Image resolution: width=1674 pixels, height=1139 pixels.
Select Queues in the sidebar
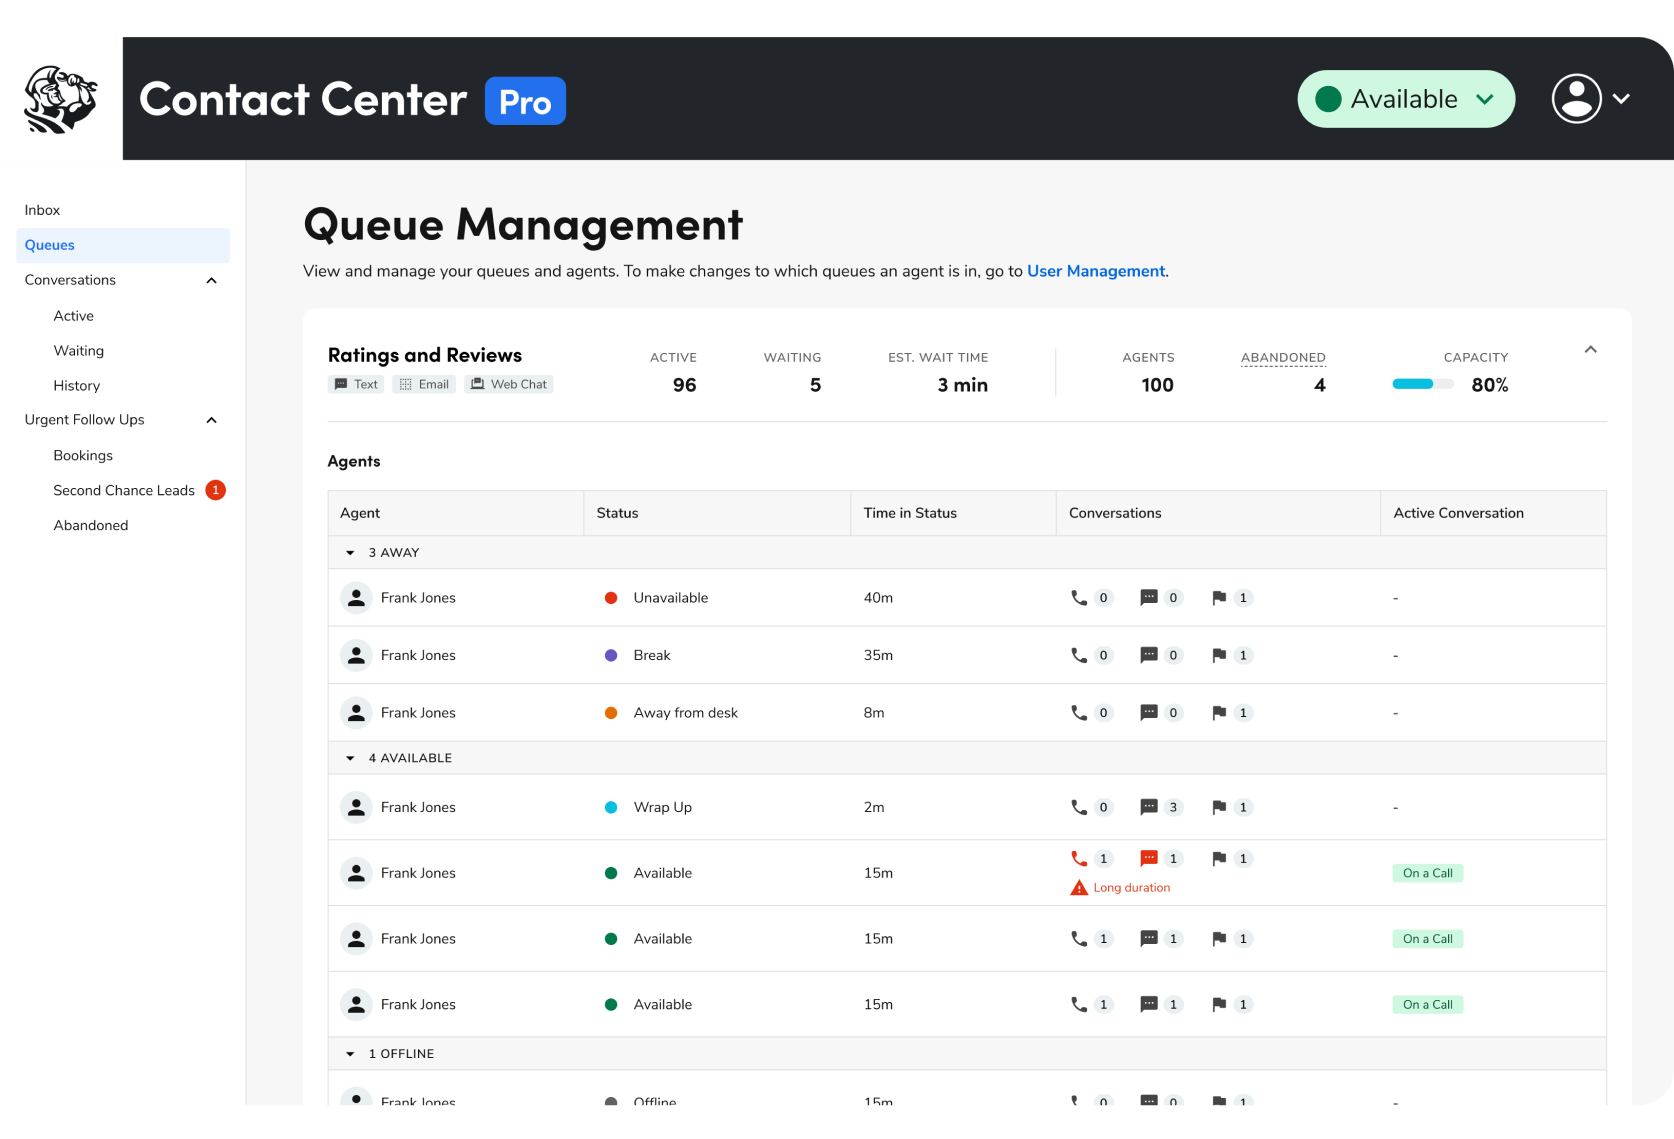coord(123,245)
